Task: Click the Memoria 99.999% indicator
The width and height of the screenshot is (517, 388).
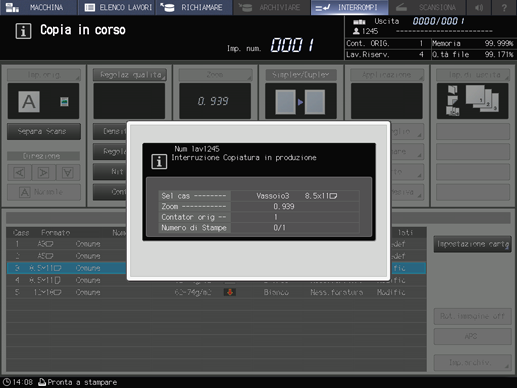Action: [x=473, y=43]
